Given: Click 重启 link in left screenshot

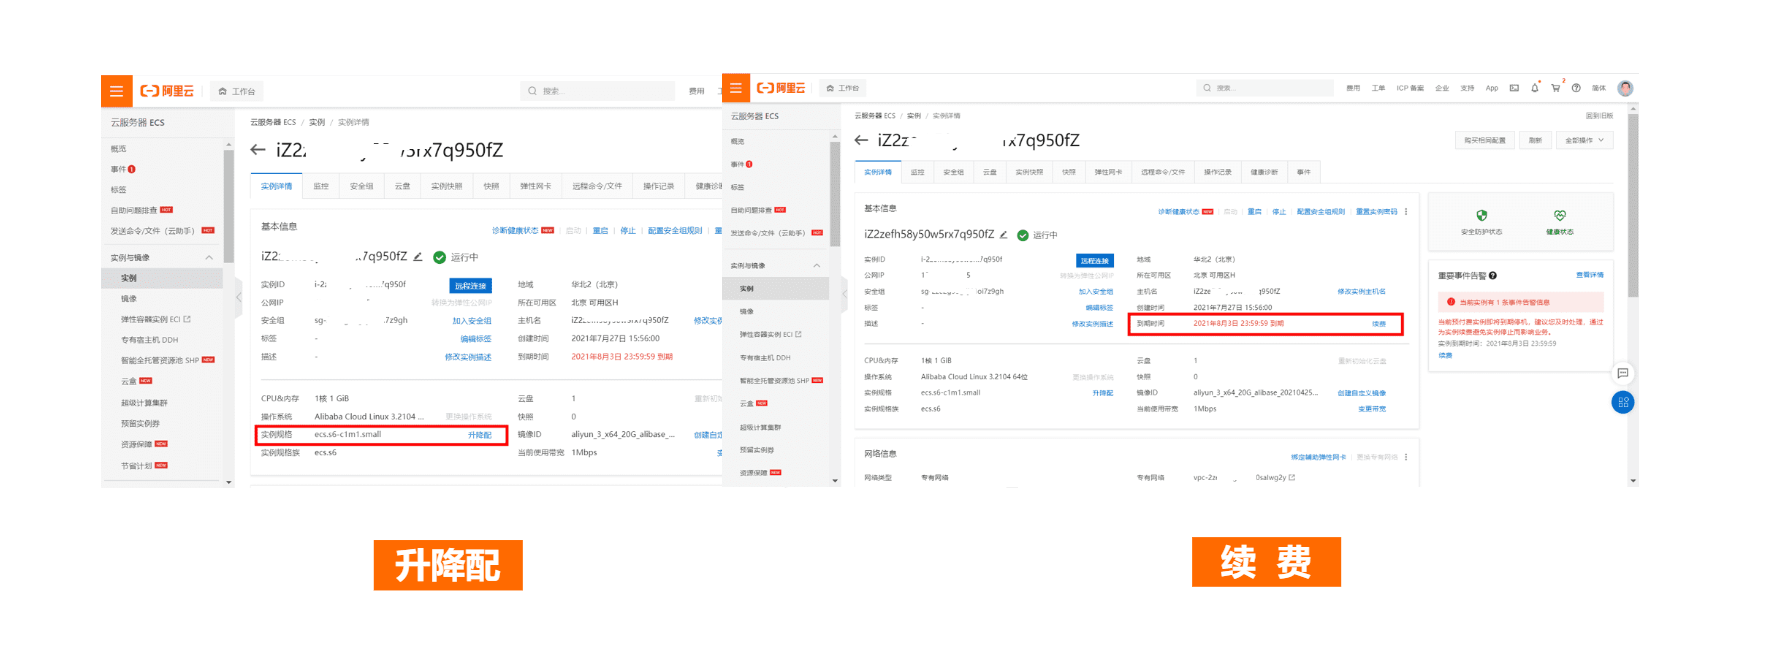Looking at the screenshot, I should (x=600, y=231).
